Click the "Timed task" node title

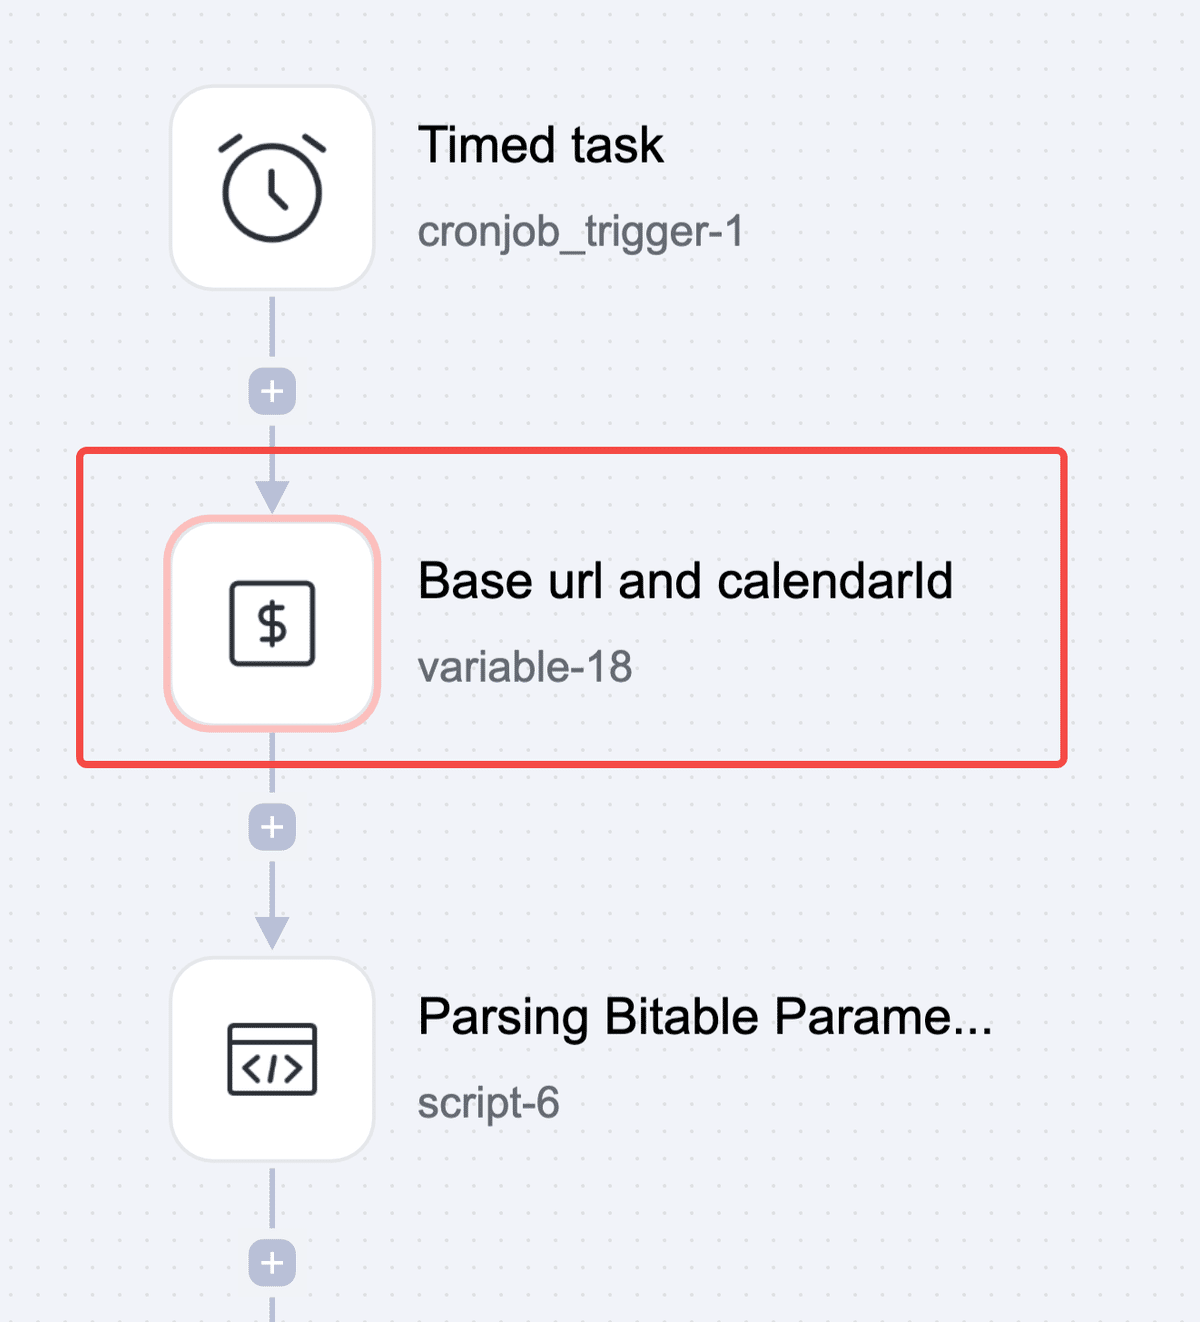(x=540, y=146)
